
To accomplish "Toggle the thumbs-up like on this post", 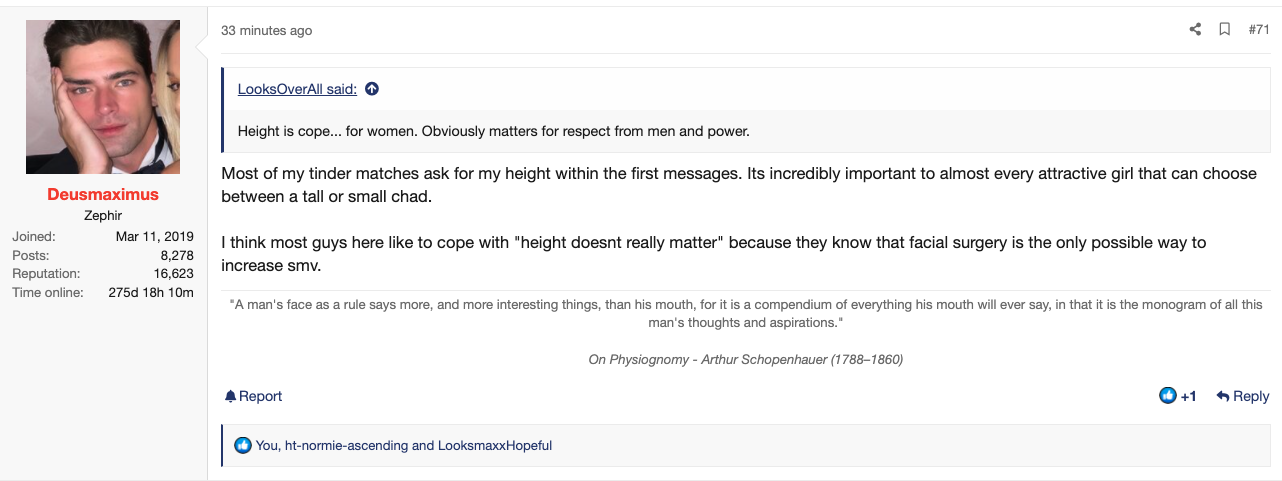I will 1167,396.
